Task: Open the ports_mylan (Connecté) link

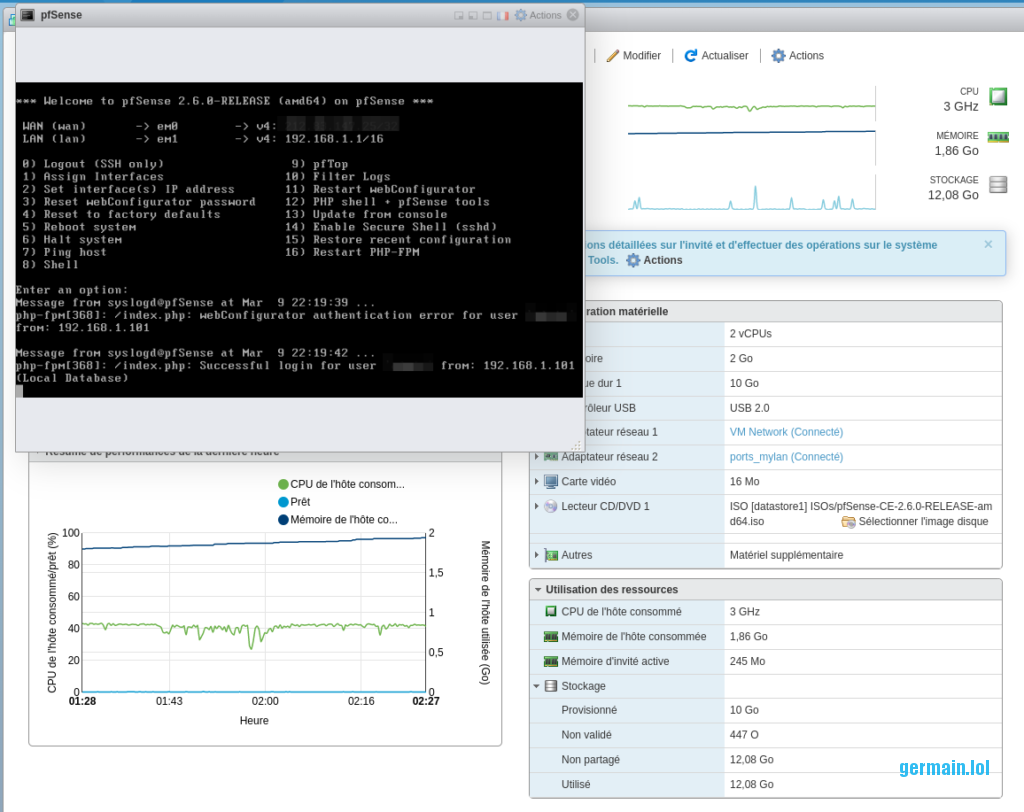Action: (x=786, y=457)
